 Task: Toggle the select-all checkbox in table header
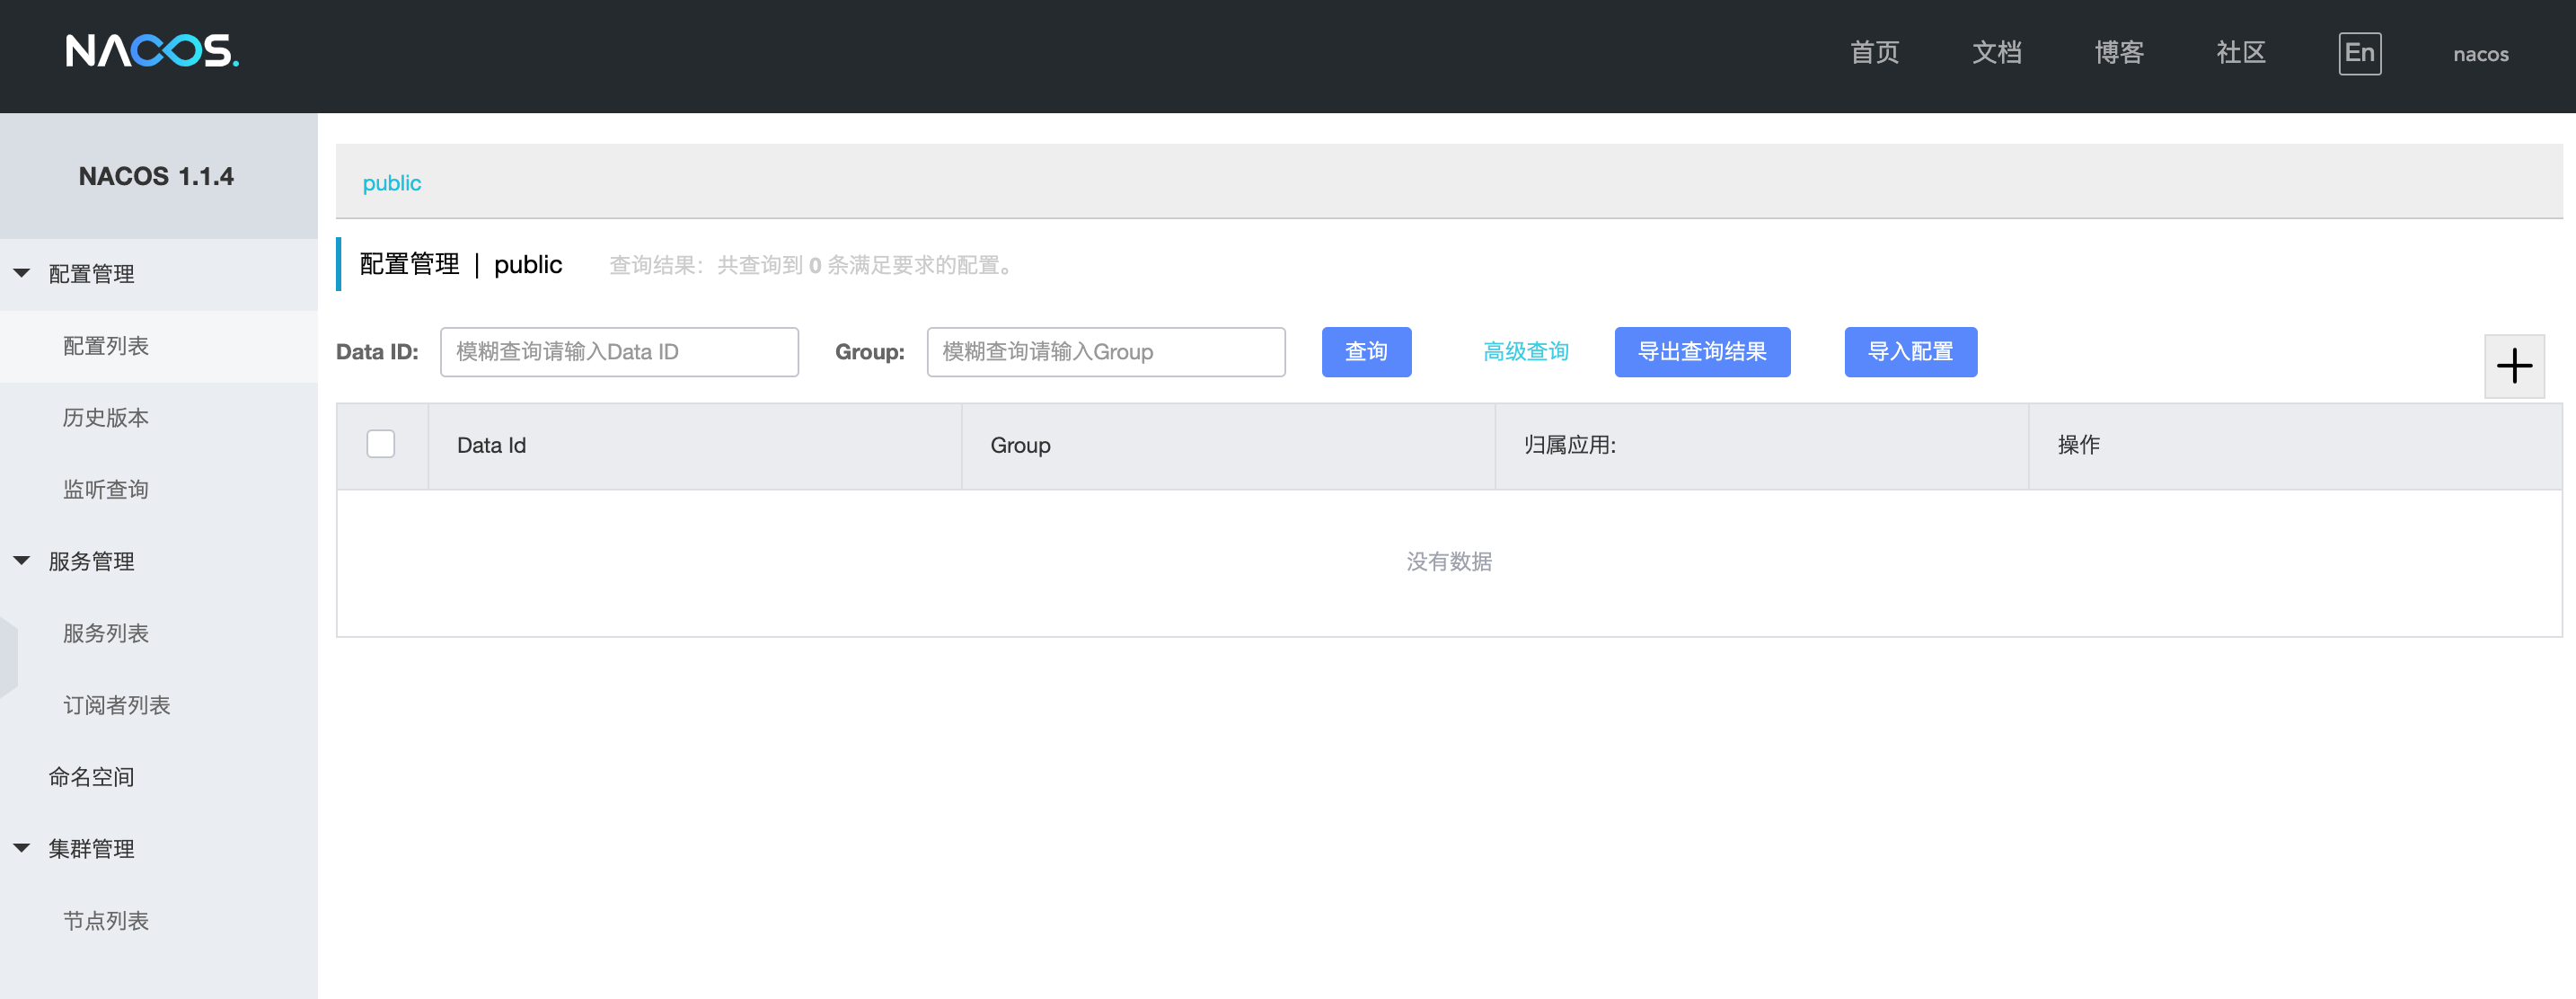point(380,444)
